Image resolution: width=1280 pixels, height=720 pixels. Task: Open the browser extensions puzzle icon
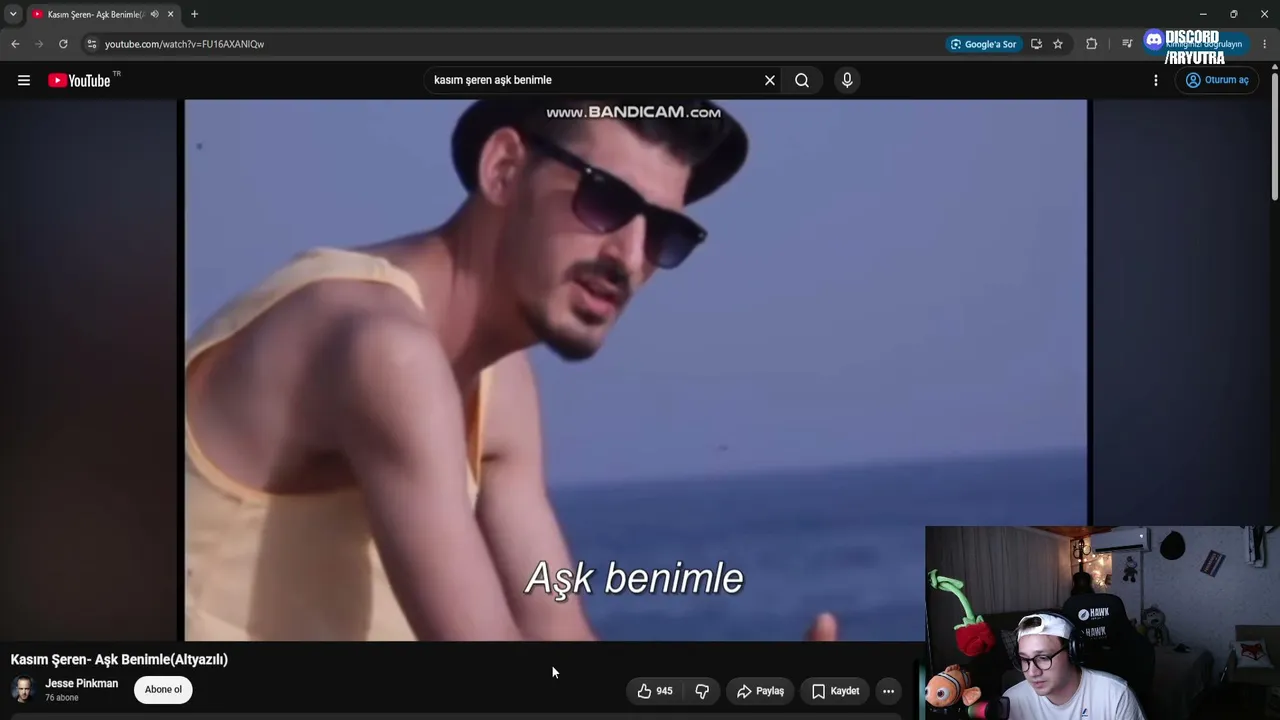[1091, 44]
